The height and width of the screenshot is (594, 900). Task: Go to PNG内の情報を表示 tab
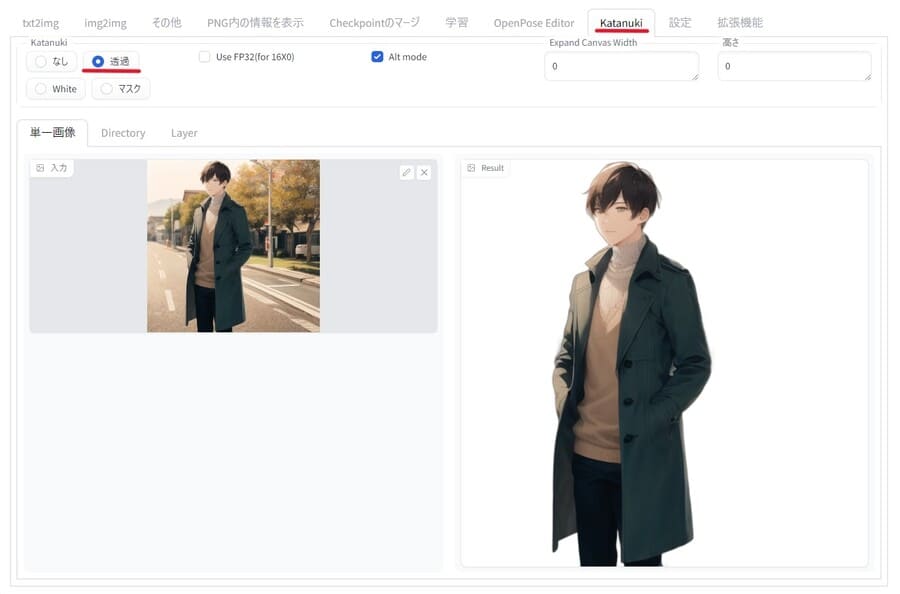click(255, 22)
